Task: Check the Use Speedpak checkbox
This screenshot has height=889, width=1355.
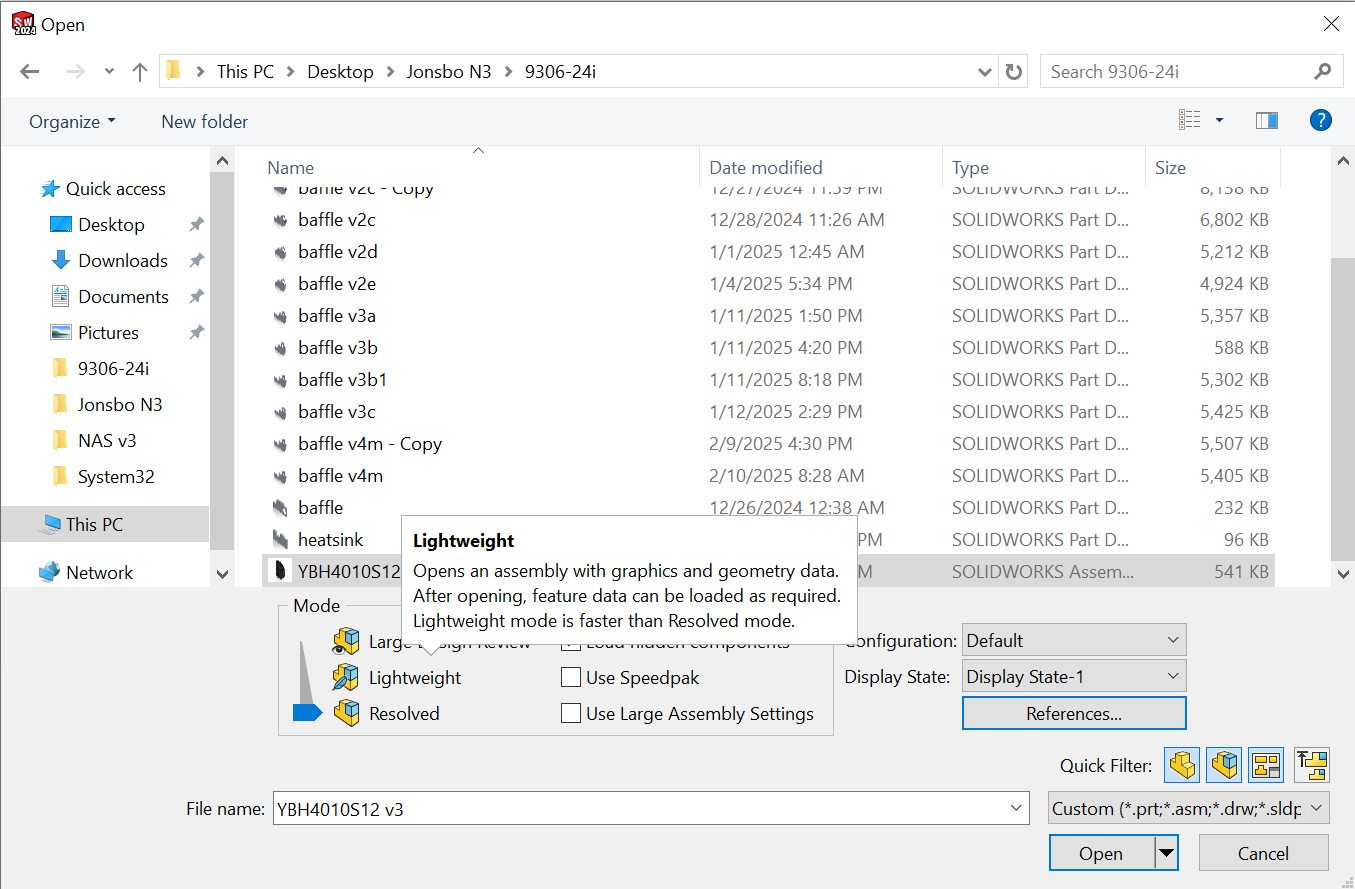Action: 571,677
